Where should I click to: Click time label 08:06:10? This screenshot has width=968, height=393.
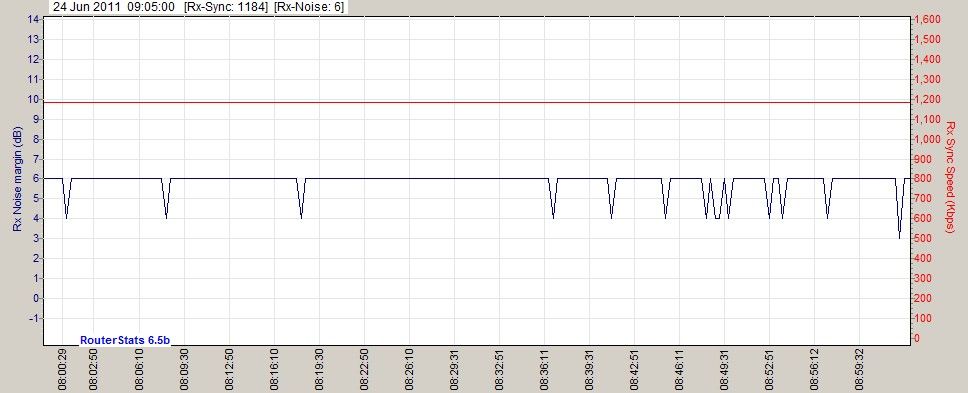[140, 371]
